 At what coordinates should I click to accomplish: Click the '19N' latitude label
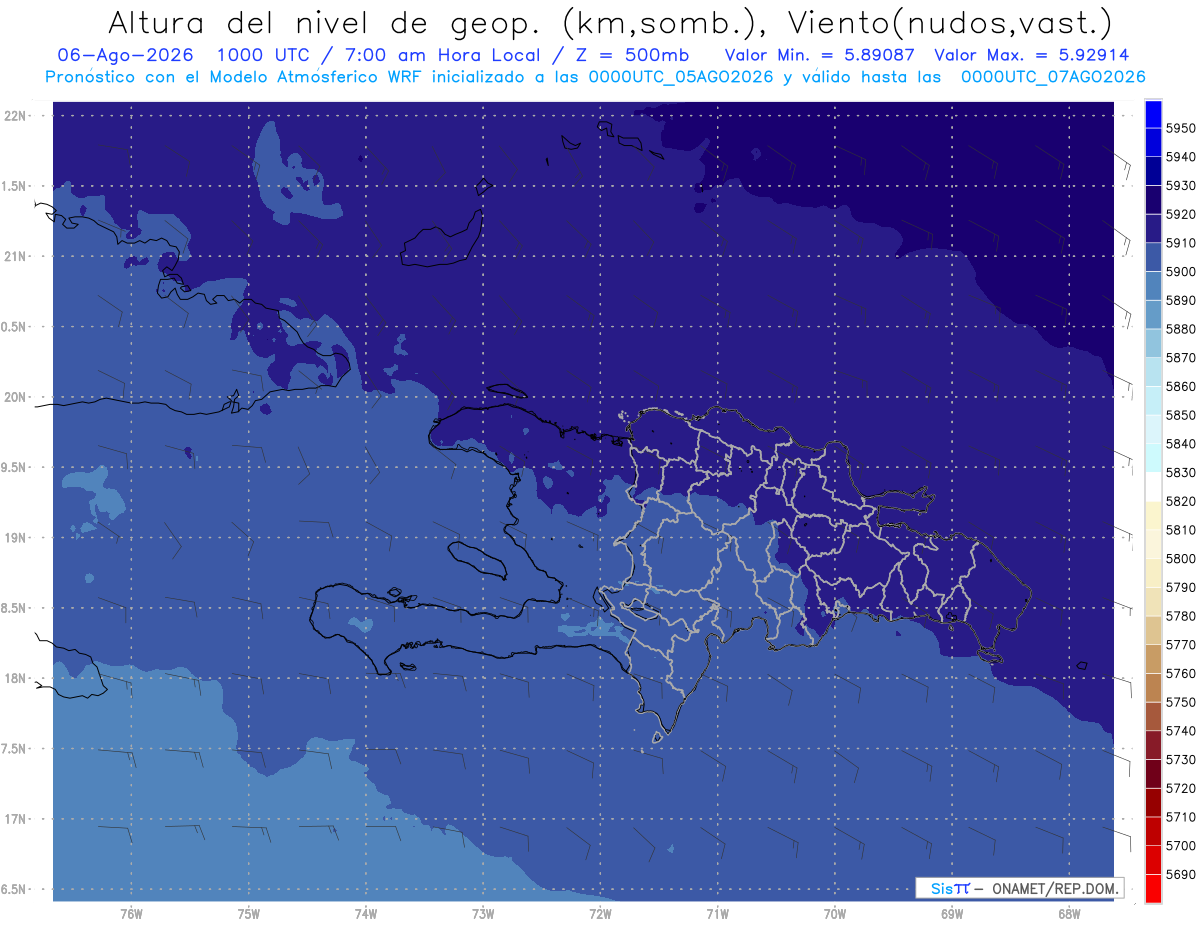pyautogui.click(x=17, y=537)
